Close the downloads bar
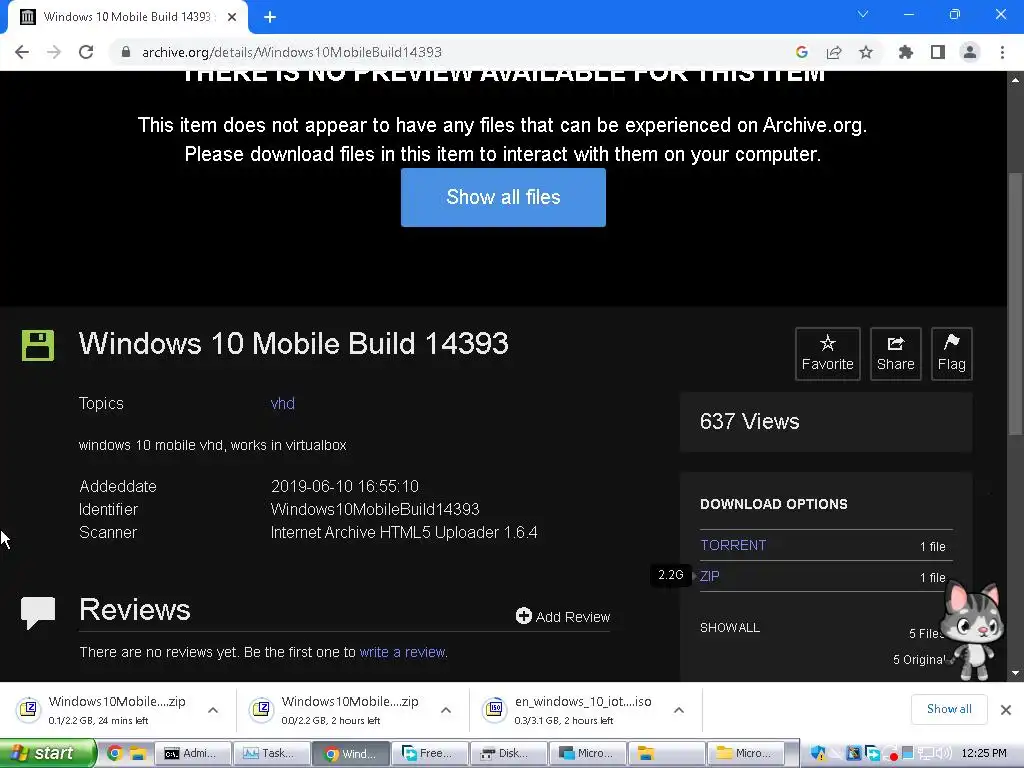Viewport: 1024px width, 768px height. [x=1006, y=709]
